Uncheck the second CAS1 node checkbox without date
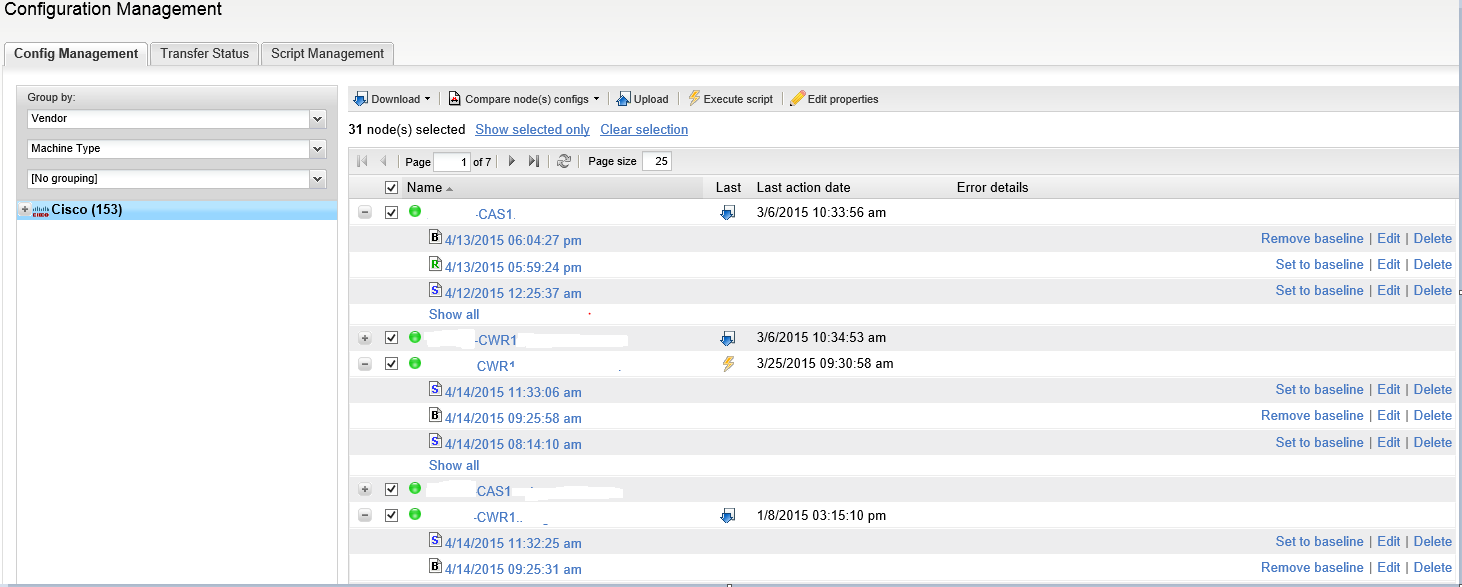The image size is (1462, 587). coord(392,489)
